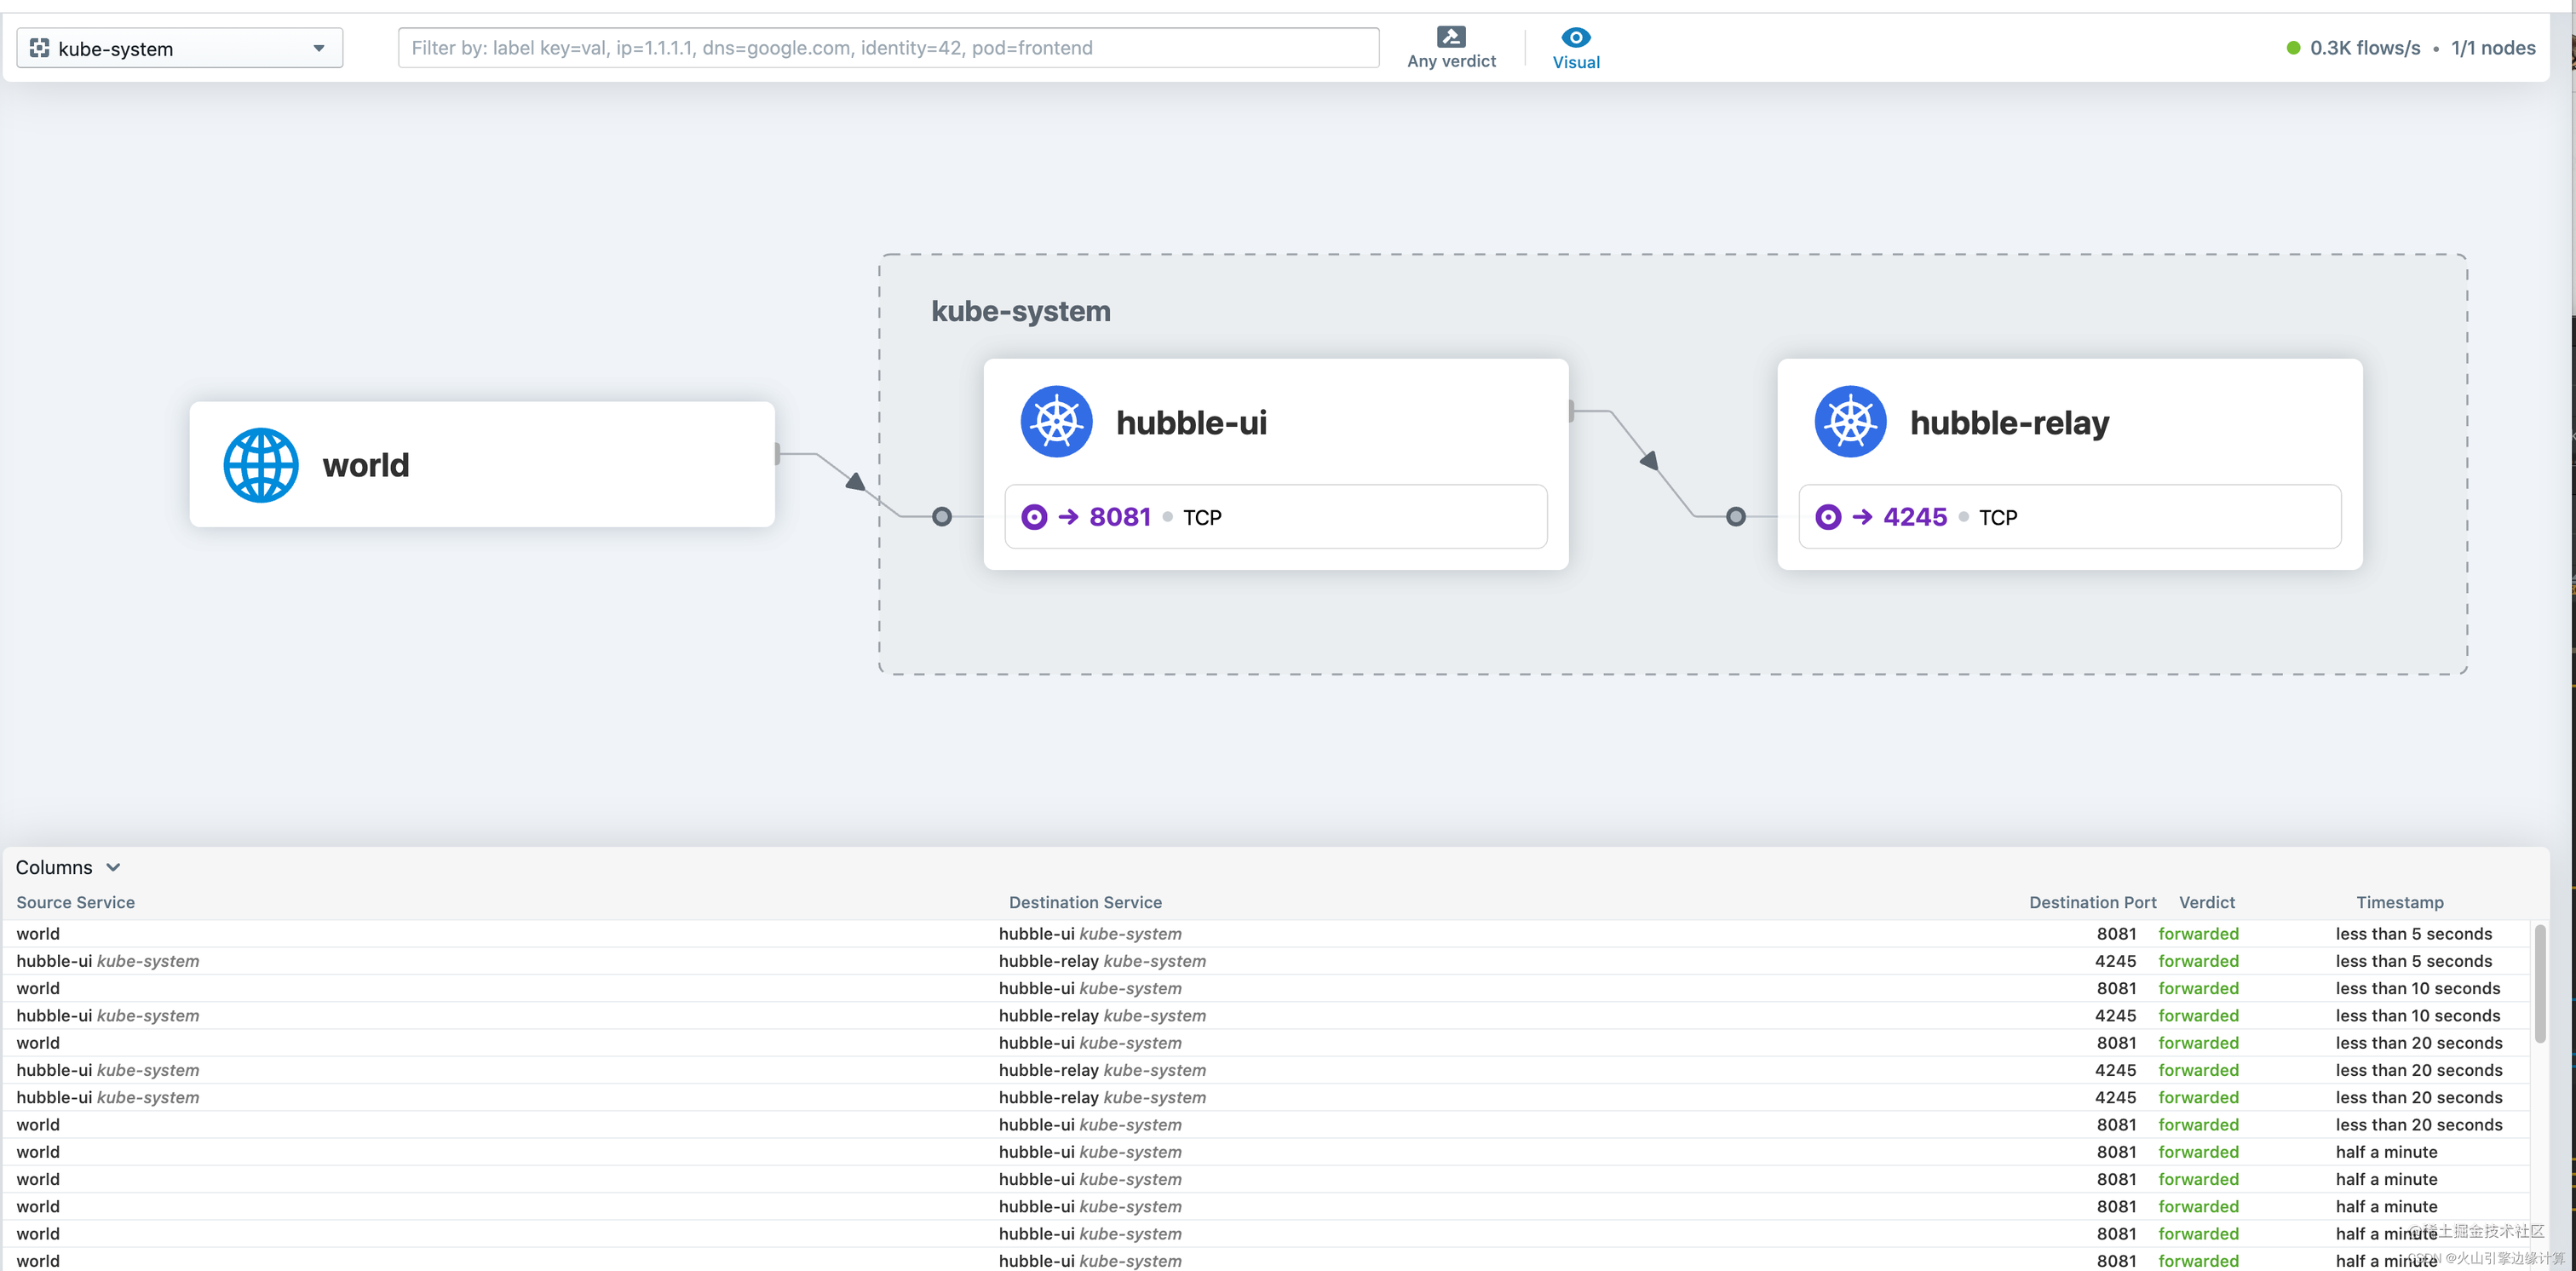
Task: Click the world globe icon
Action: coord(261,465)
